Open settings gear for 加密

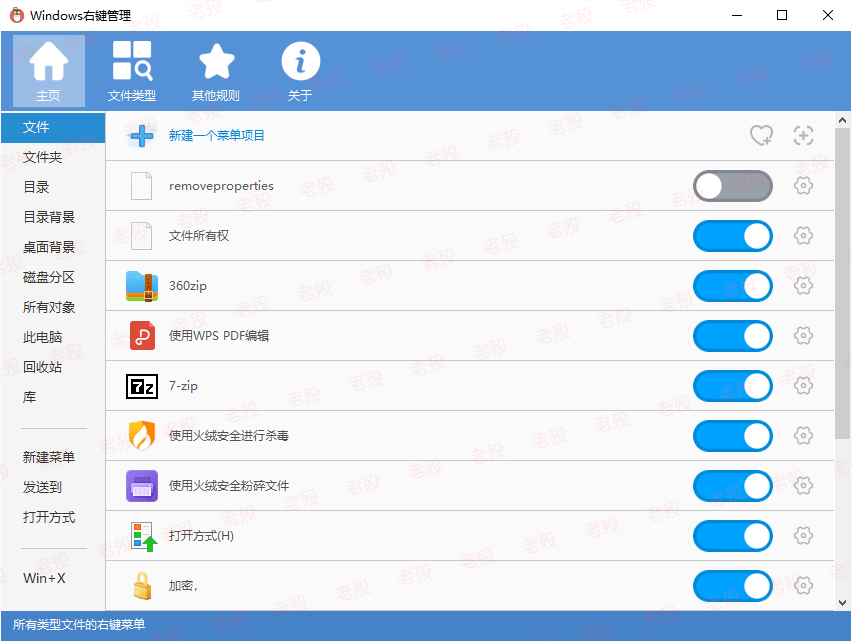click(803, 586)
